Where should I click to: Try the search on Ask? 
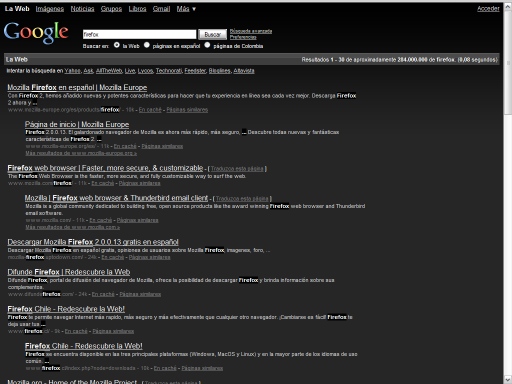pyautogui.click(x=88, y=71)
